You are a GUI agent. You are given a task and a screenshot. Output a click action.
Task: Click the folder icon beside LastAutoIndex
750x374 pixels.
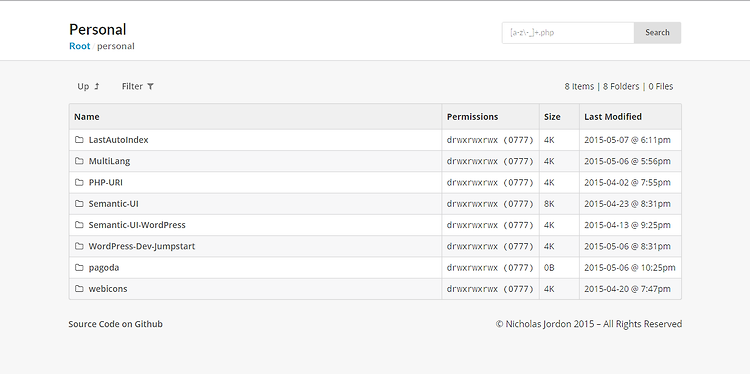(79, 140)
